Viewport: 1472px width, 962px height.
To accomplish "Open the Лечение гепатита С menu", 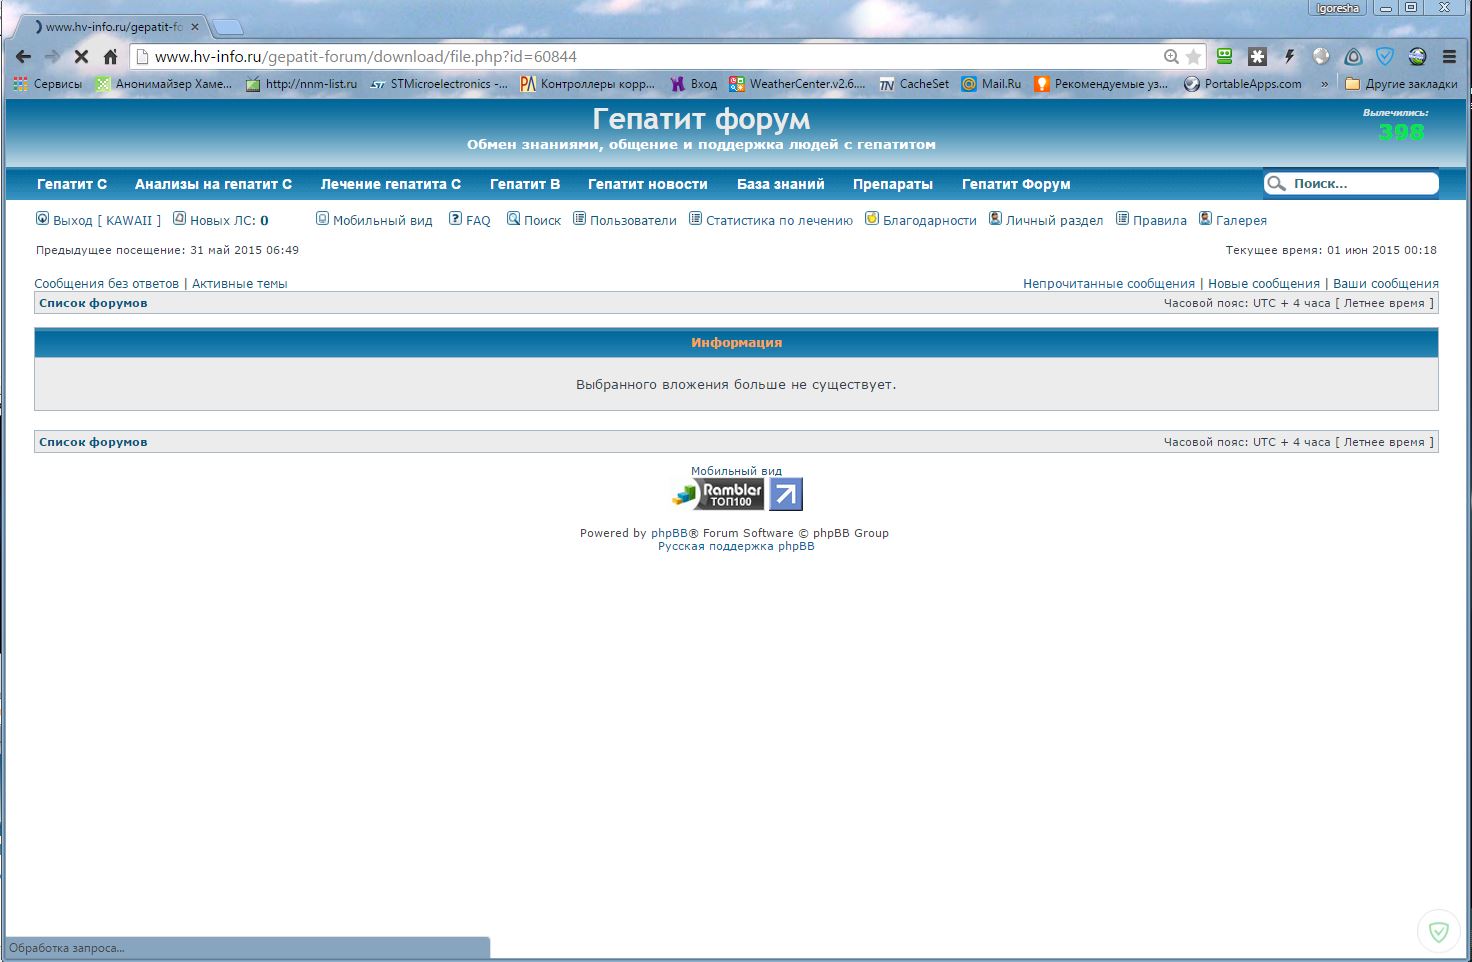I will coord(390,184).
